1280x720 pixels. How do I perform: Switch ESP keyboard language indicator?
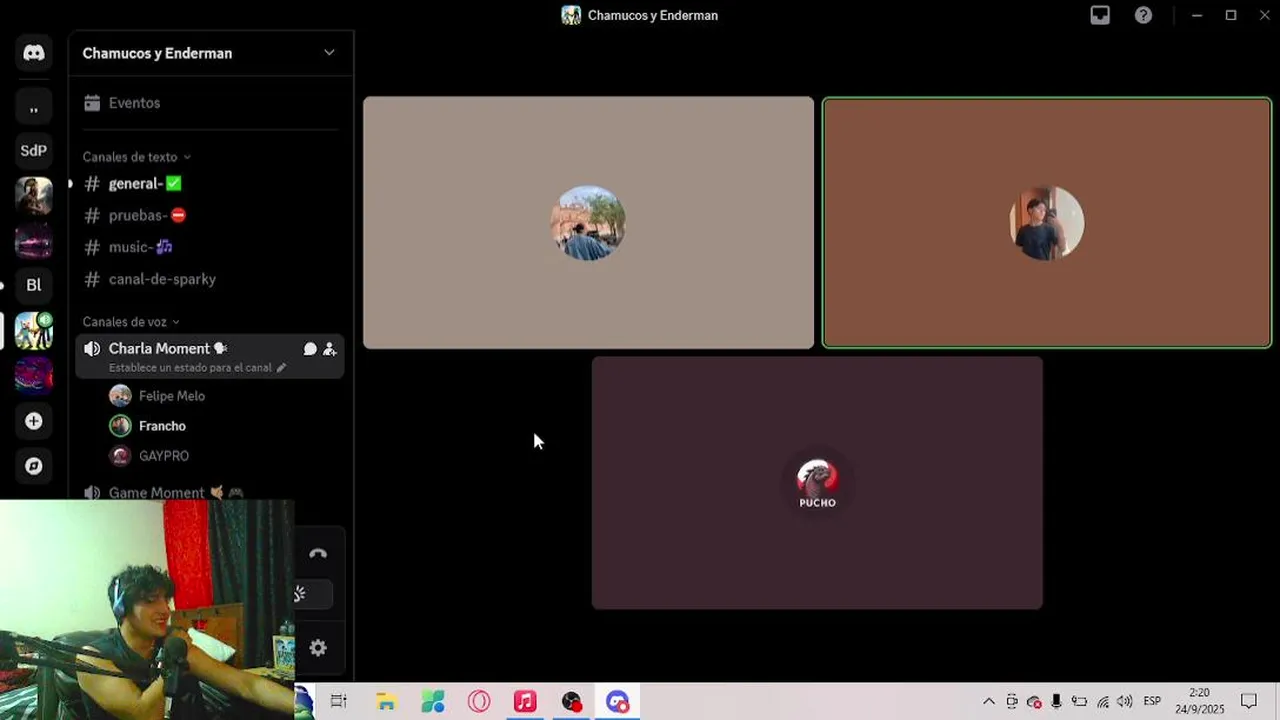[1152, 702]
